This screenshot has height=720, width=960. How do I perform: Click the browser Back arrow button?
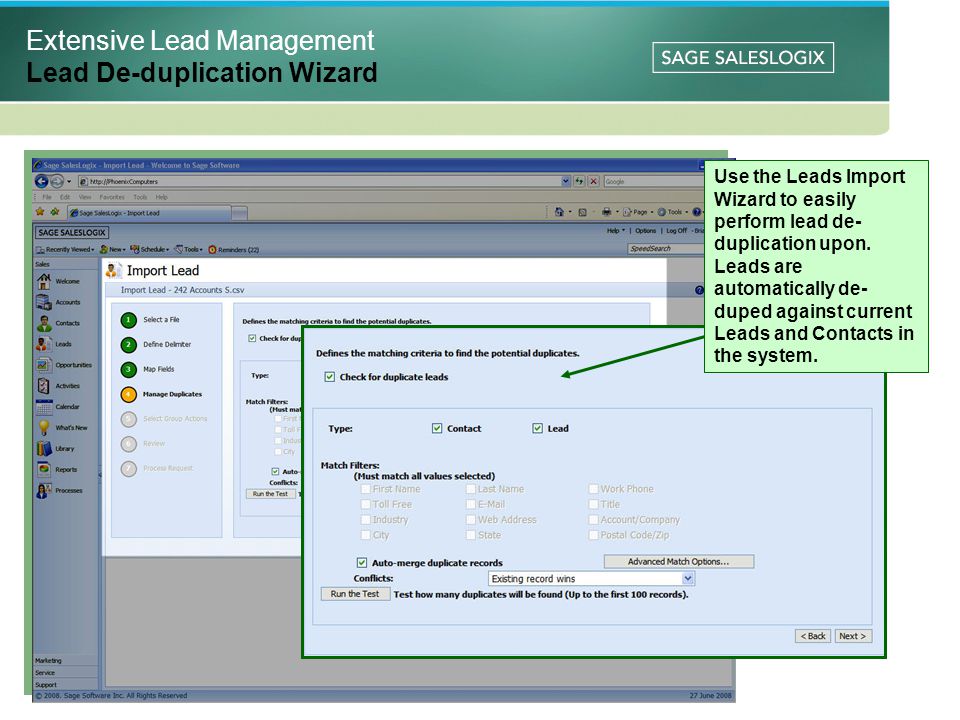41,181
